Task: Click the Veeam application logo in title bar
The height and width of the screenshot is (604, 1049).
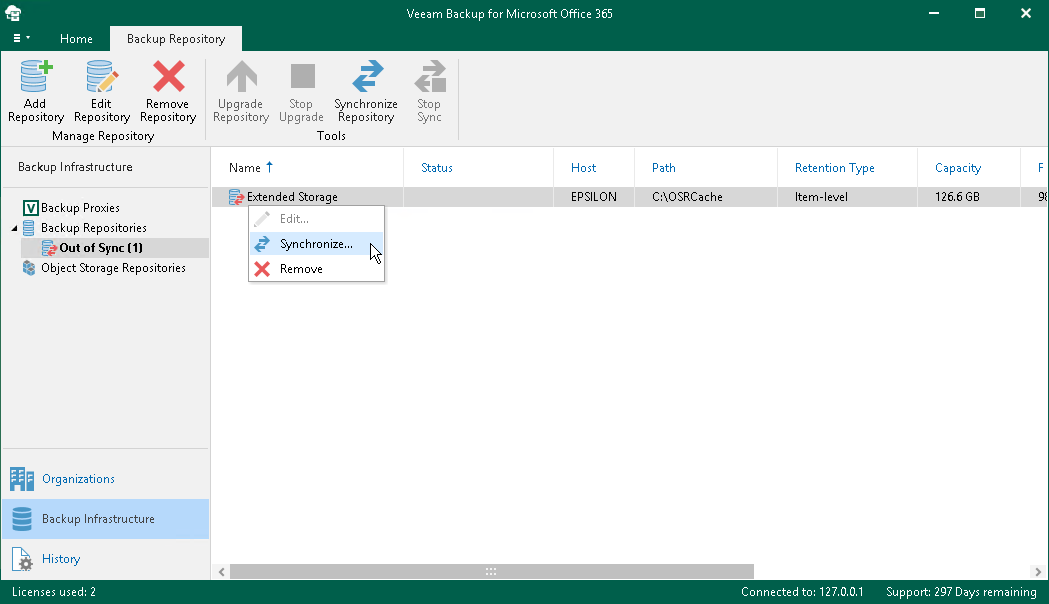Action: click(13, 13)
